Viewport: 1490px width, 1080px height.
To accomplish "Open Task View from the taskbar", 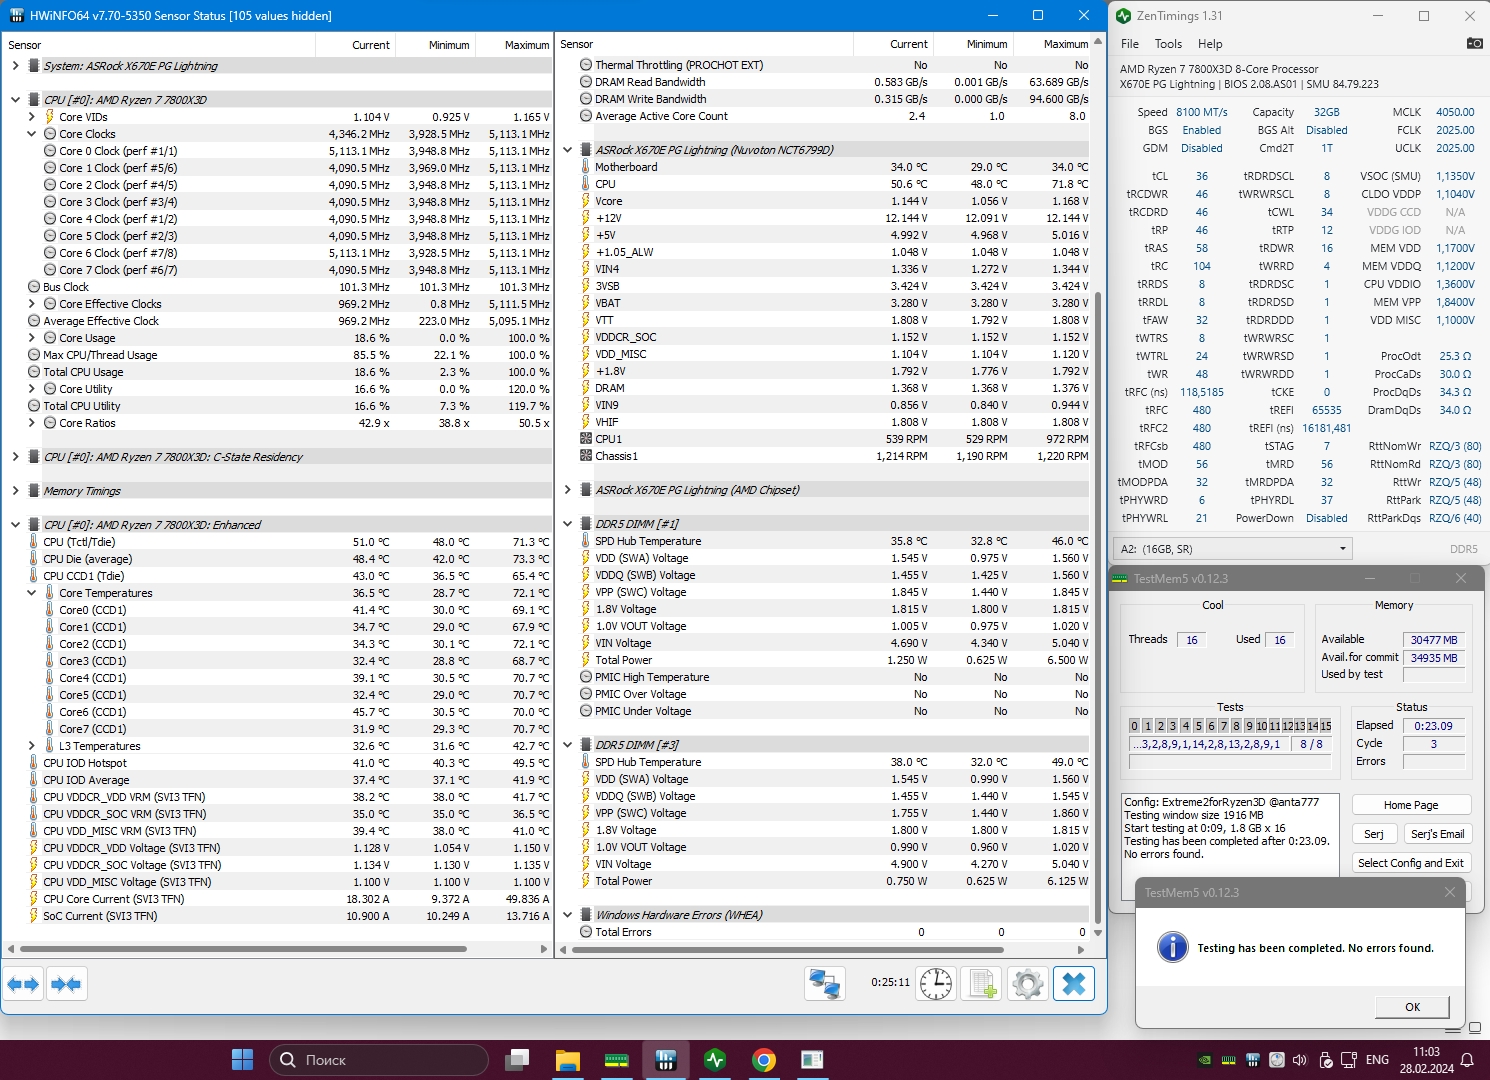I will tap(517, 1059).
